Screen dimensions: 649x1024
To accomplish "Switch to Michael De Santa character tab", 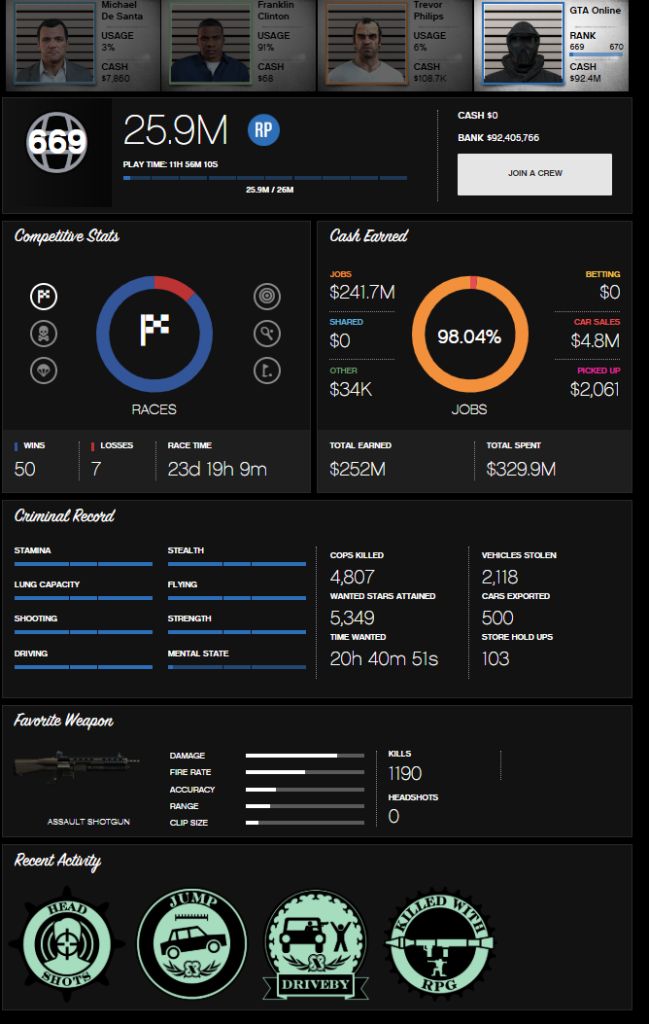I will tap(82, 44).
